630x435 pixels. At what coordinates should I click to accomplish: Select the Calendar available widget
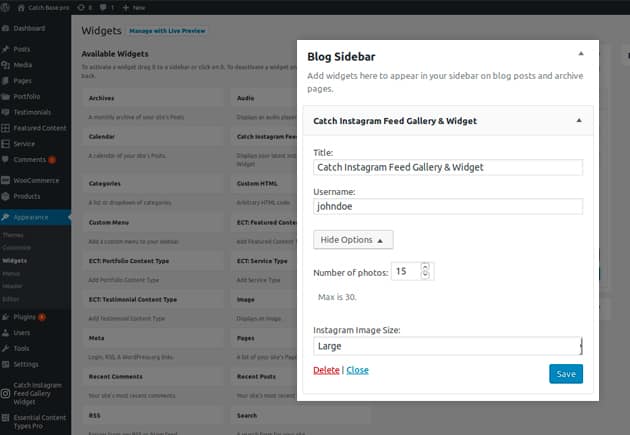[153, 137]
